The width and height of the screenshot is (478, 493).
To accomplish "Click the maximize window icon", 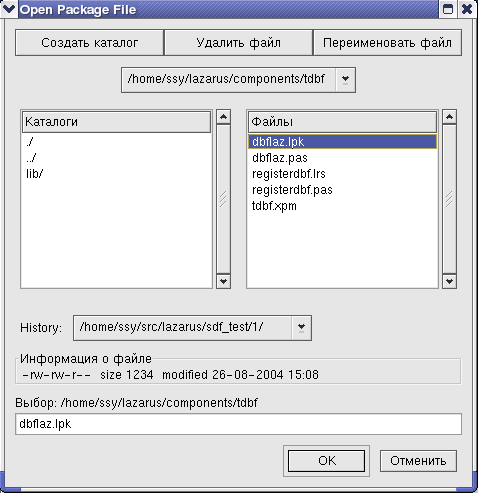I will (x=448, y=9).
